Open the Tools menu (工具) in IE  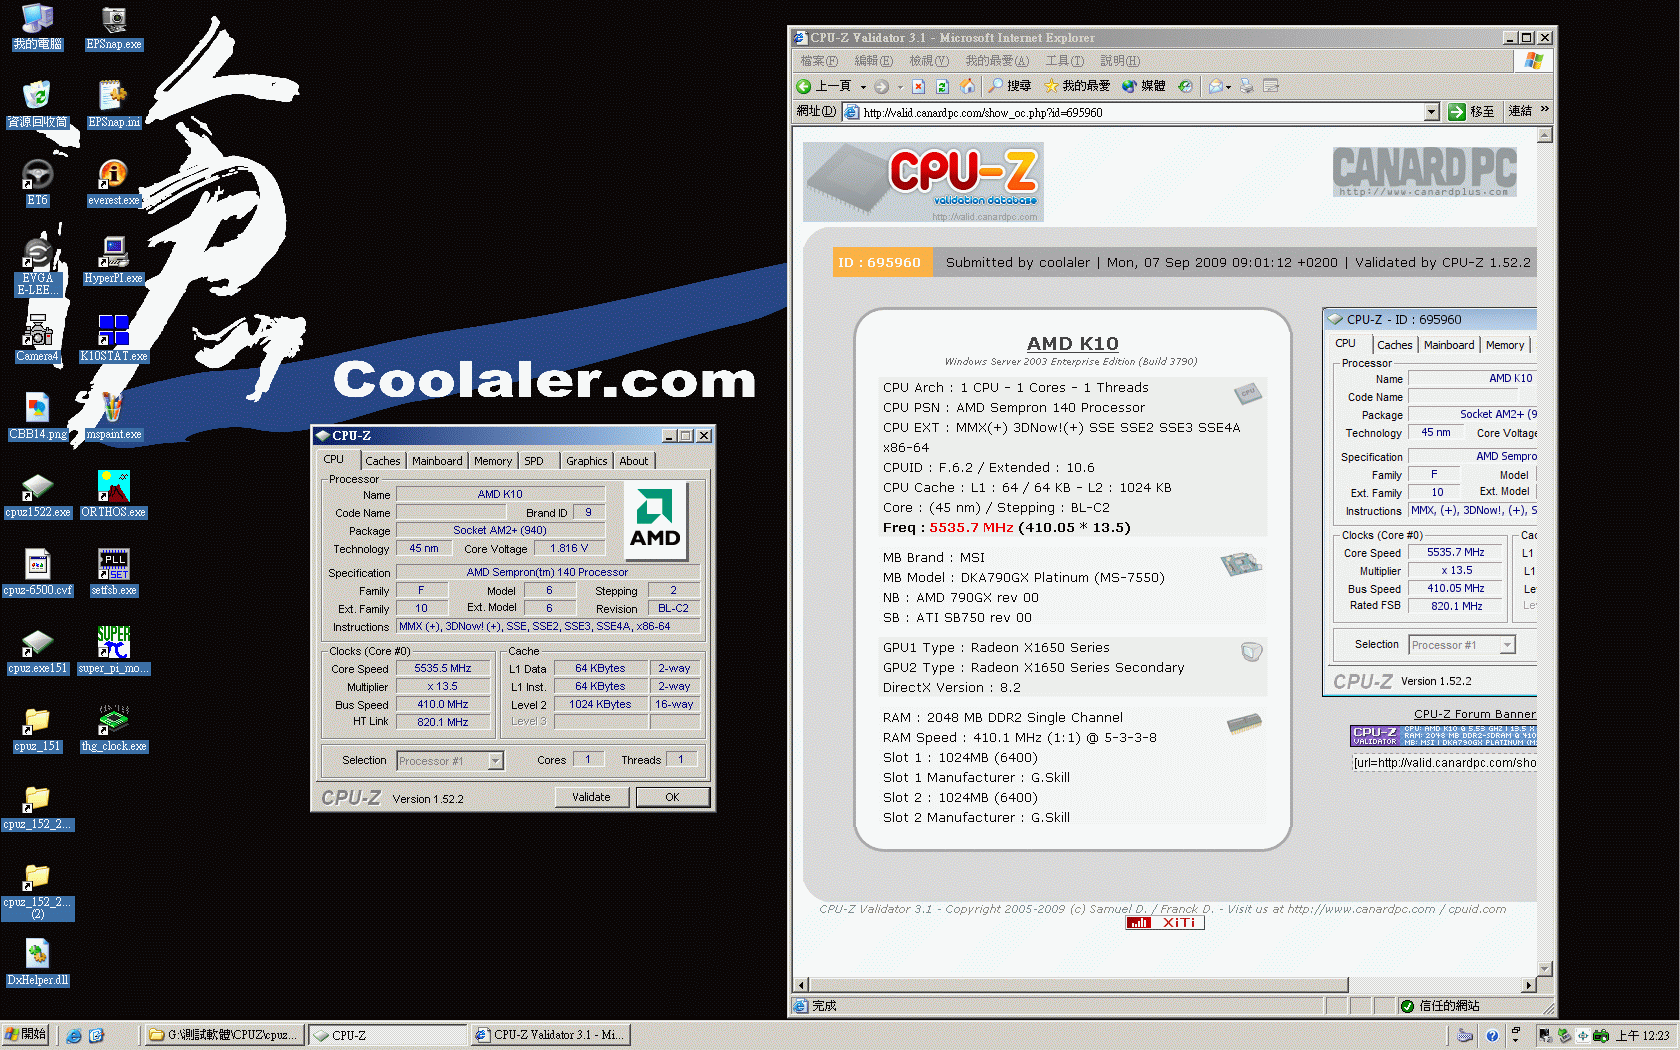(1064, 61)
